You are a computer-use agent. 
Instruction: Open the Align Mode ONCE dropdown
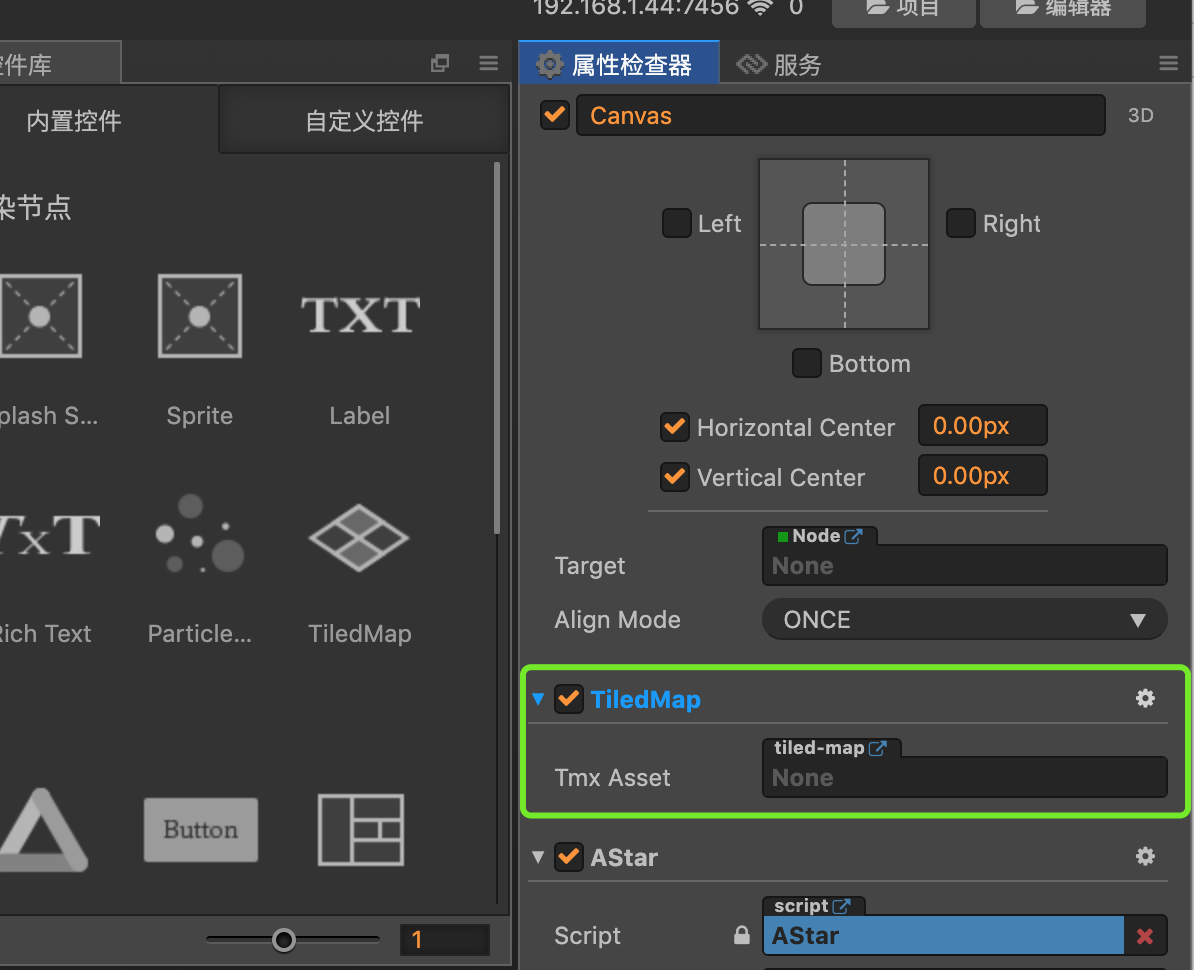coord(964,620)
